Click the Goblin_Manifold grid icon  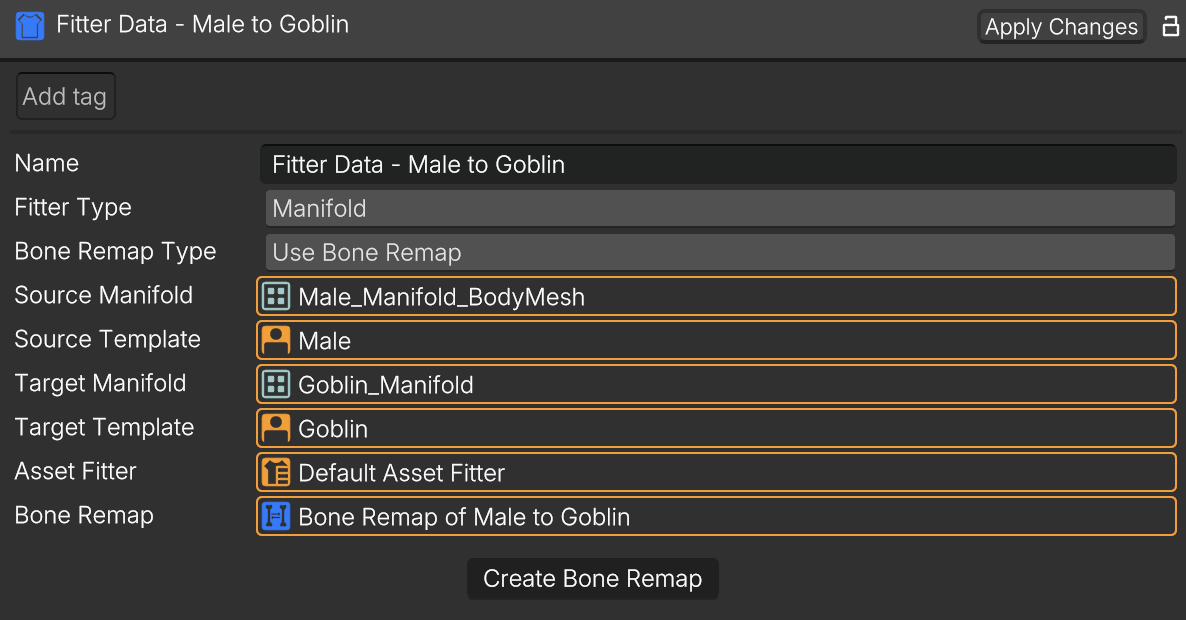tap(276, 384)
